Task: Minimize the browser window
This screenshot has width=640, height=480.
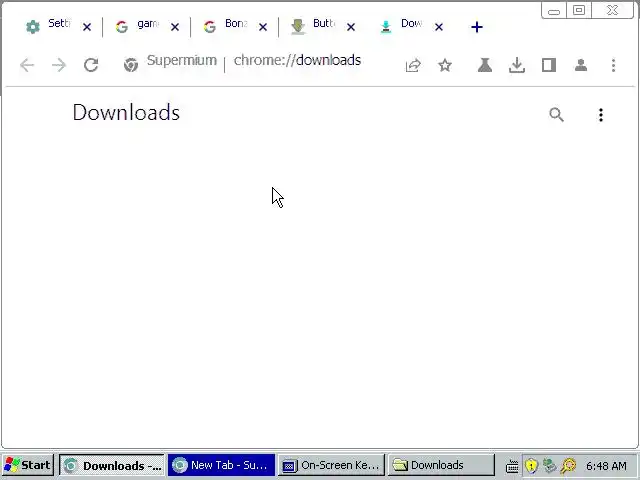Action: click(554, 11)
